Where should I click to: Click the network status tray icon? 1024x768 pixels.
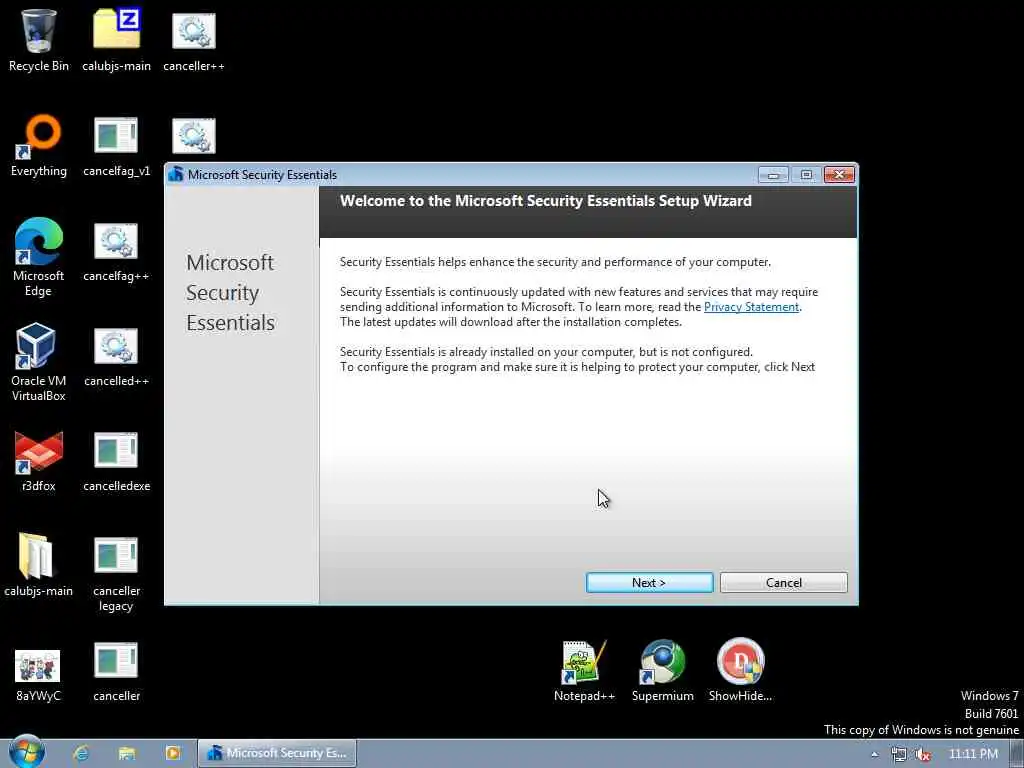[899, 754]
